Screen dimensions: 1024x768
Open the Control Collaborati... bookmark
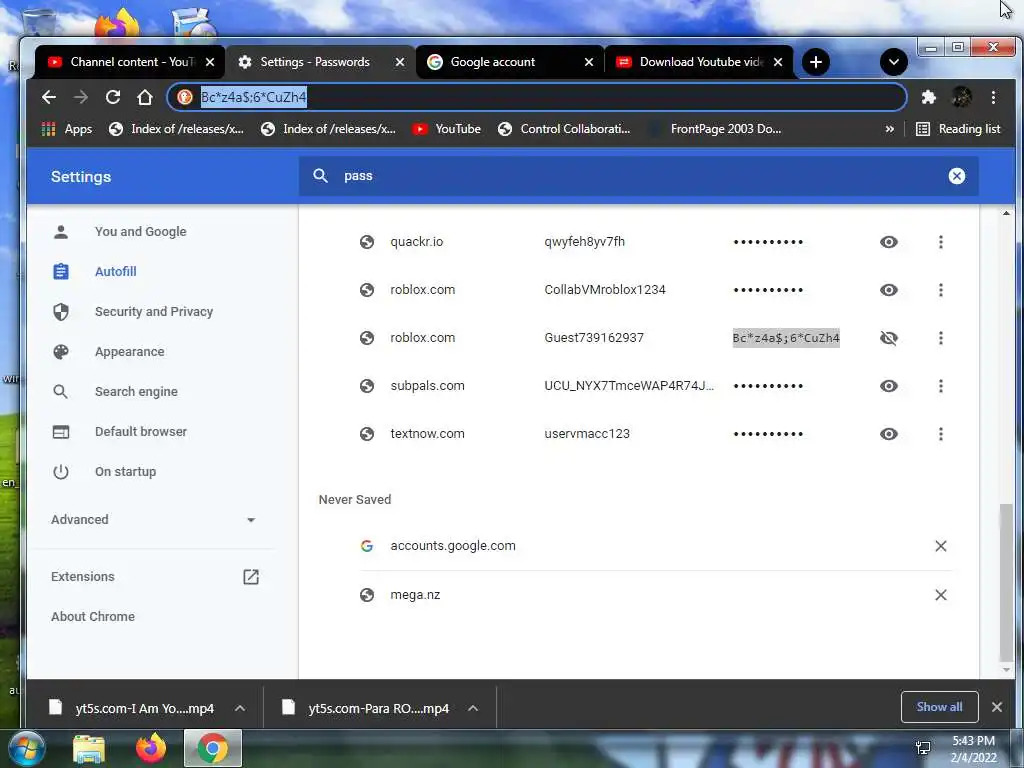click(x=564, y=129)
